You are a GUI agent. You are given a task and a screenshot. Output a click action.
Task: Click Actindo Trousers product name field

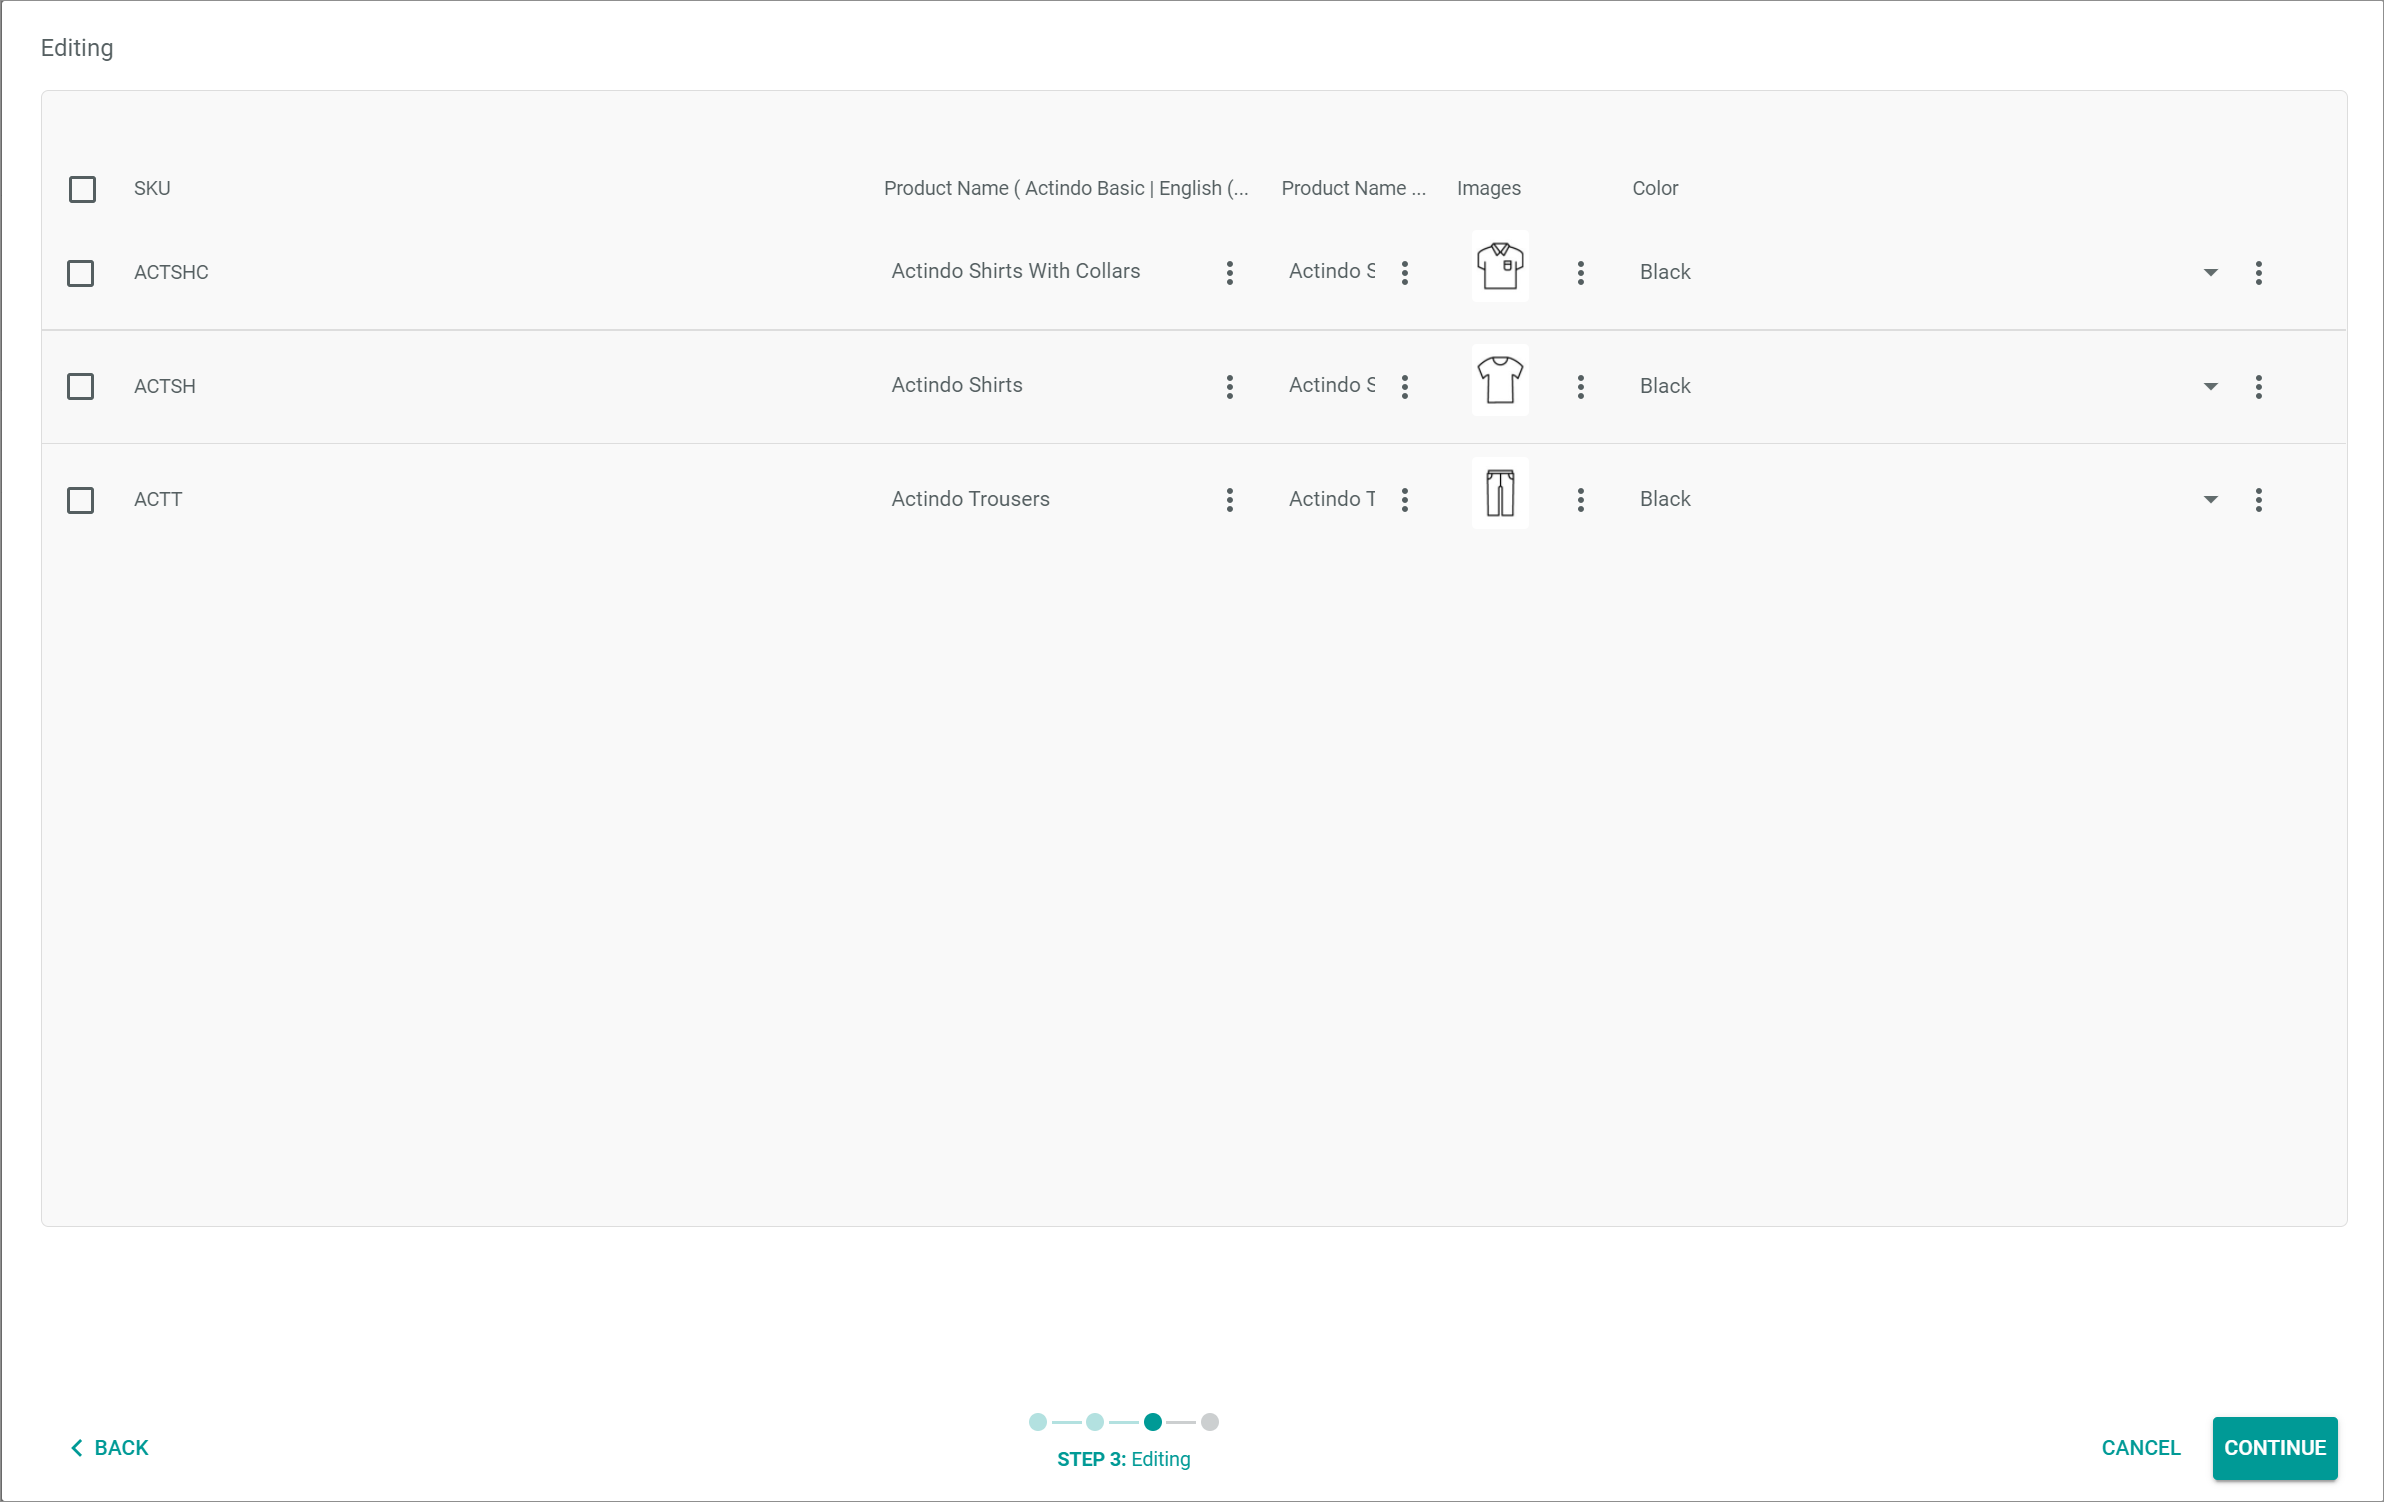click(971, 498)
